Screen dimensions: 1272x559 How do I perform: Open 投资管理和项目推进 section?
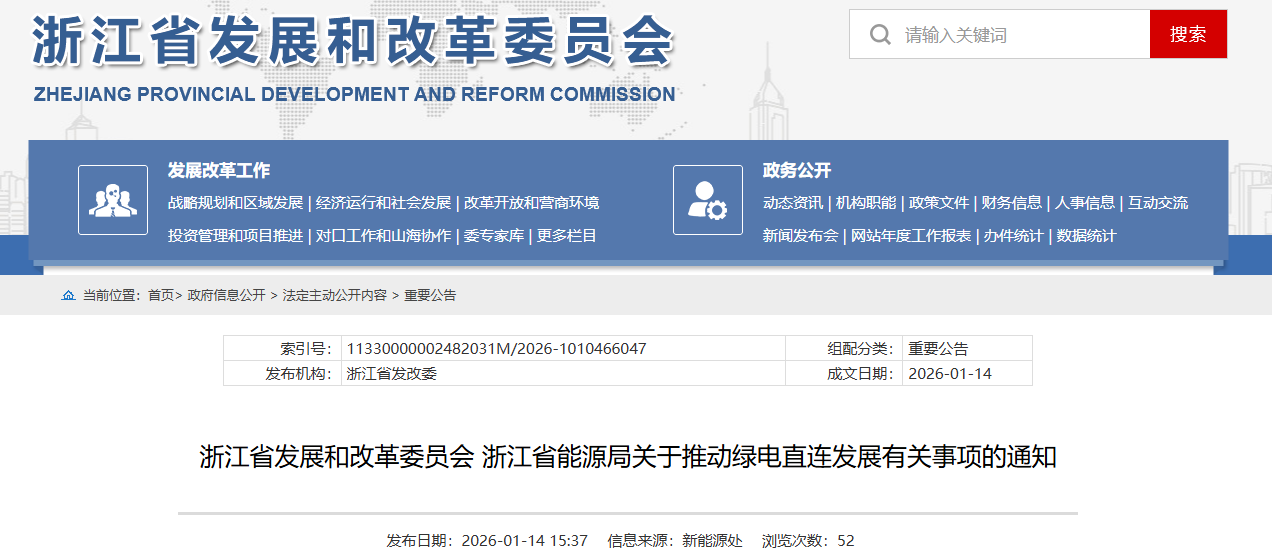tap(235, 236)
